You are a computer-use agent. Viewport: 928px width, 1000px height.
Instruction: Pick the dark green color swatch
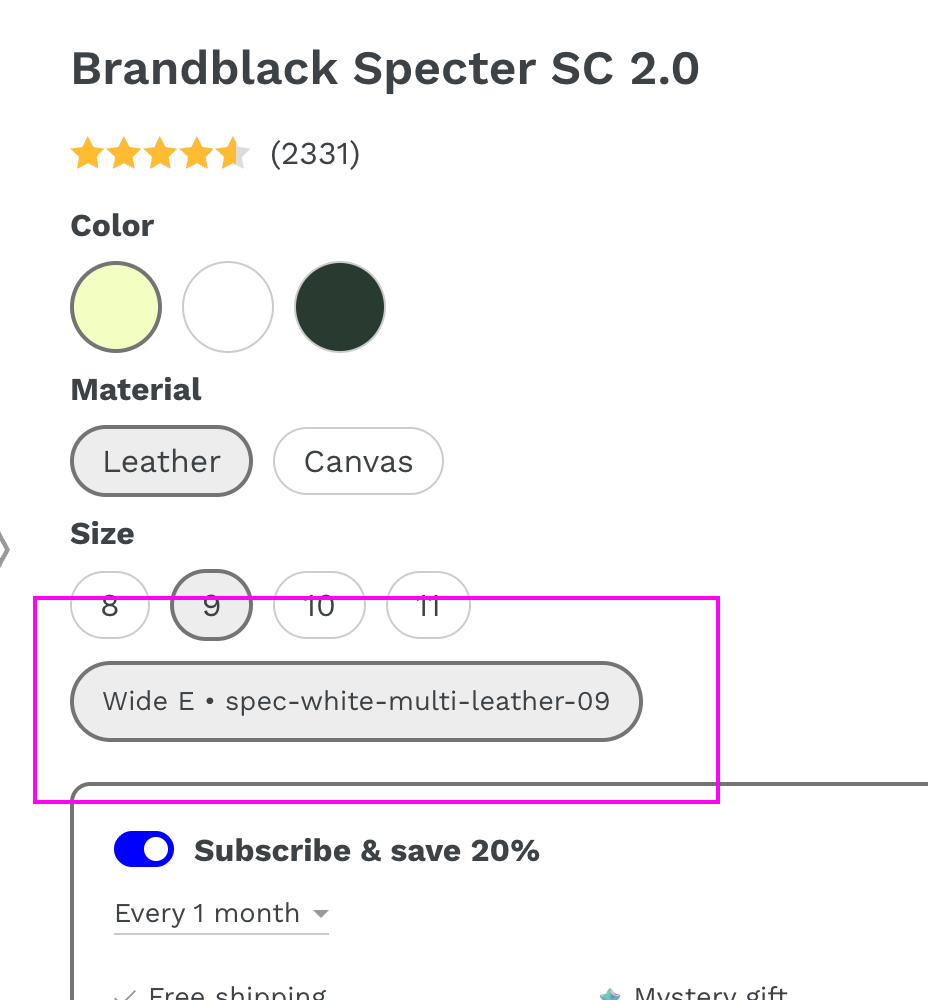[340, 307]
